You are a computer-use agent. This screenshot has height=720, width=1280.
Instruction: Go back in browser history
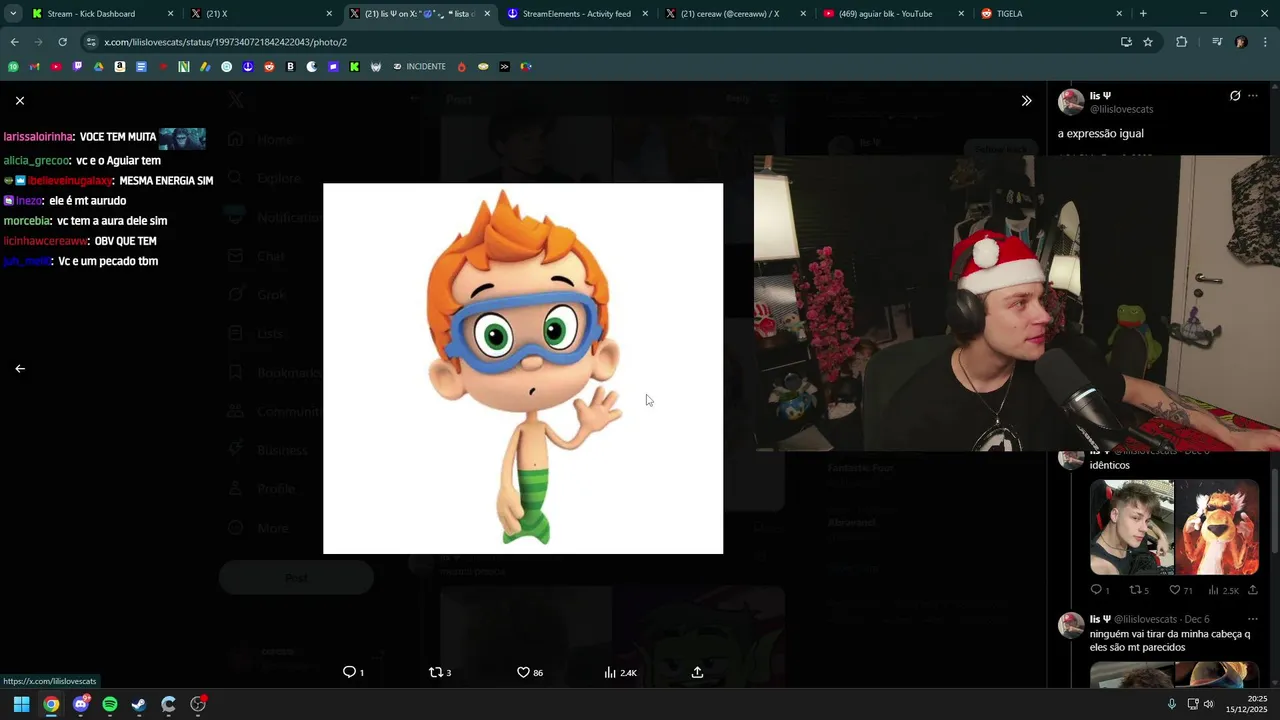click(x=14, y=42)
